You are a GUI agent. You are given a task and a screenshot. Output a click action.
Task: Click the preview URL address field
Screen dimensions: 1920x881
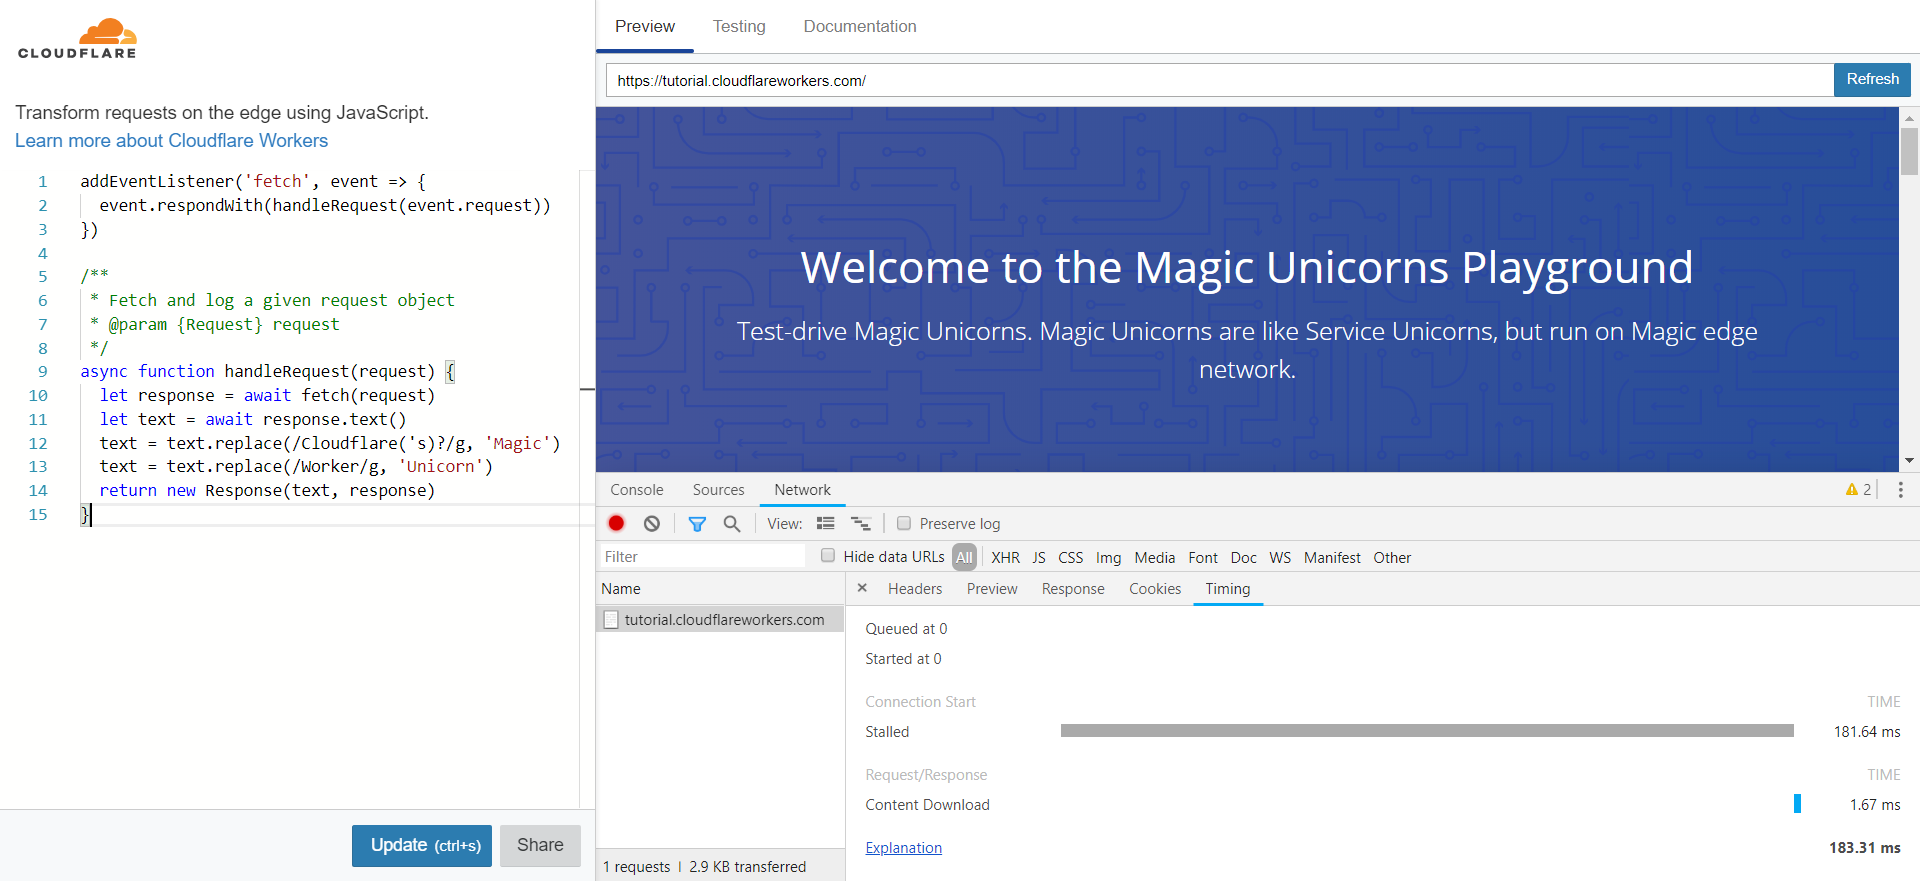pos(1219,80)
